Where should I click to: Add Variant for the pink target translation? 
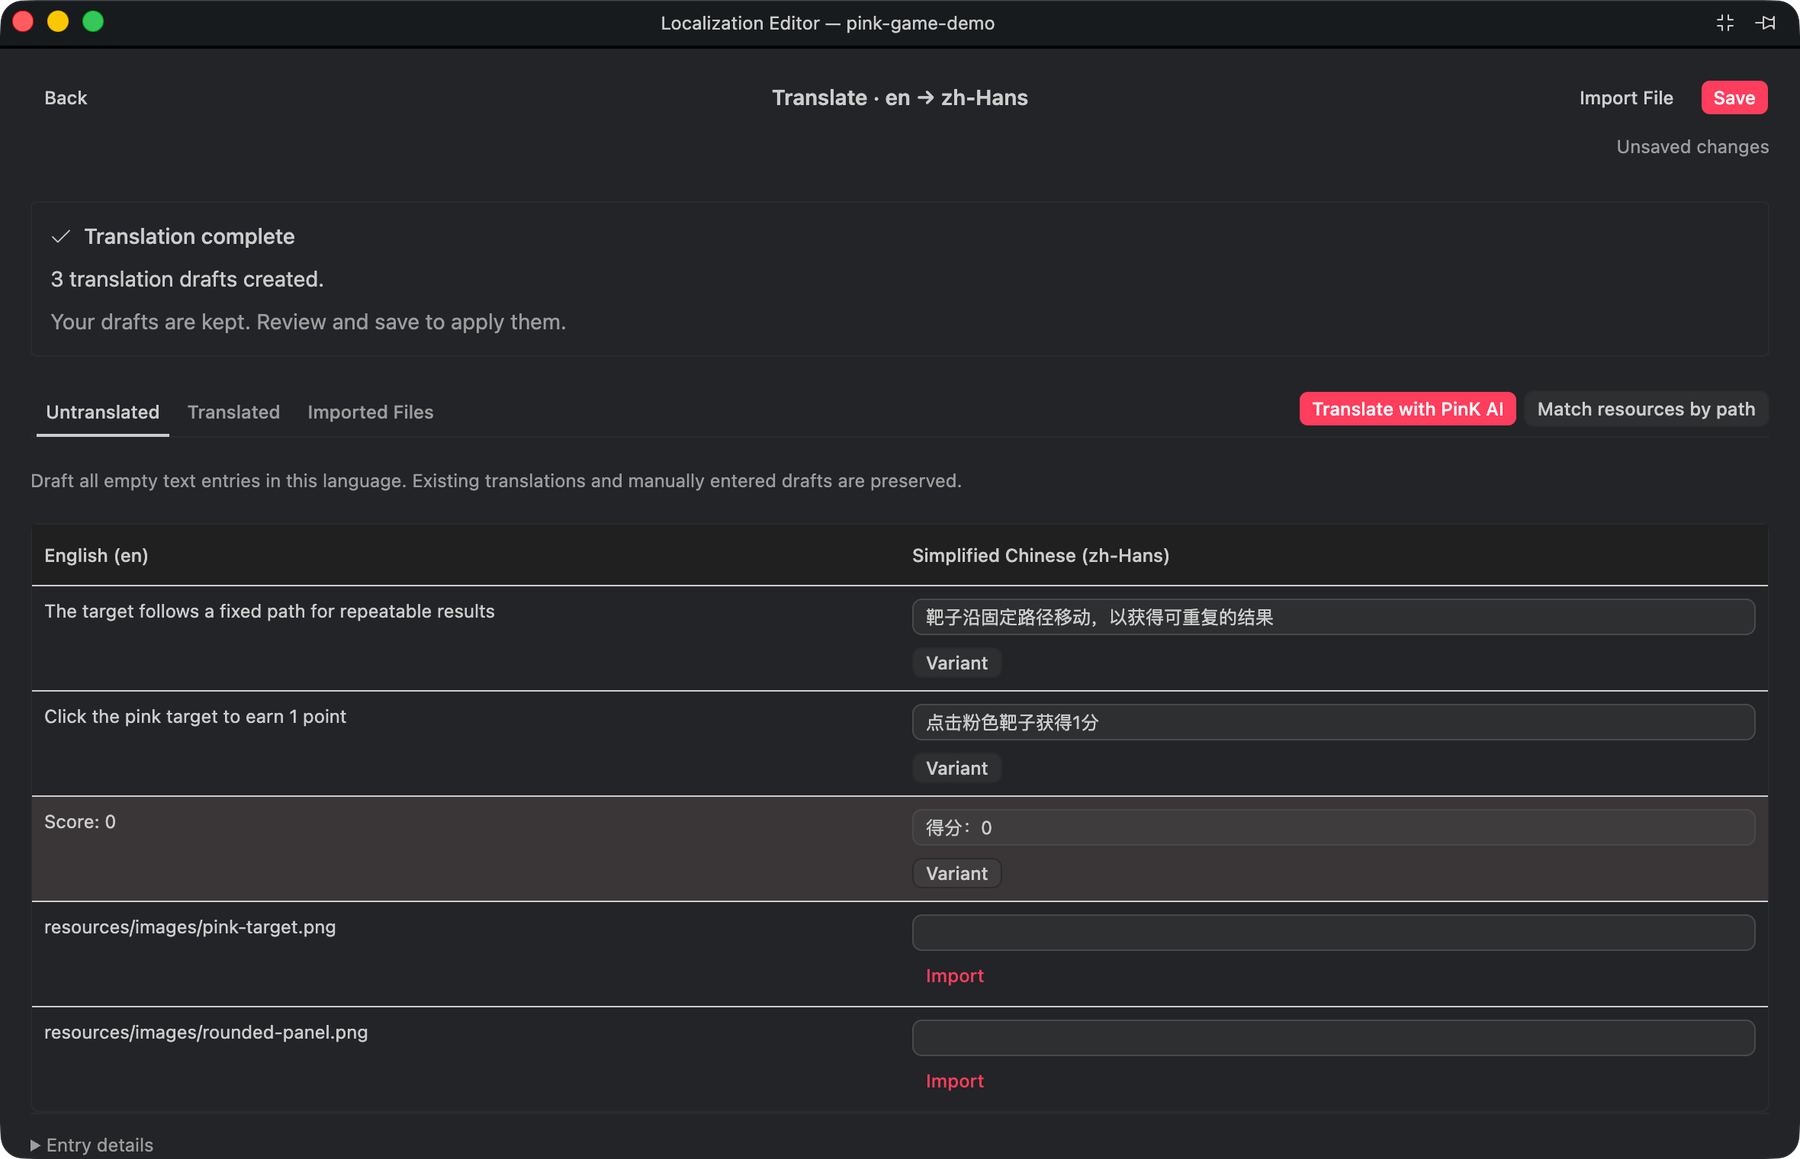[956, 768]
